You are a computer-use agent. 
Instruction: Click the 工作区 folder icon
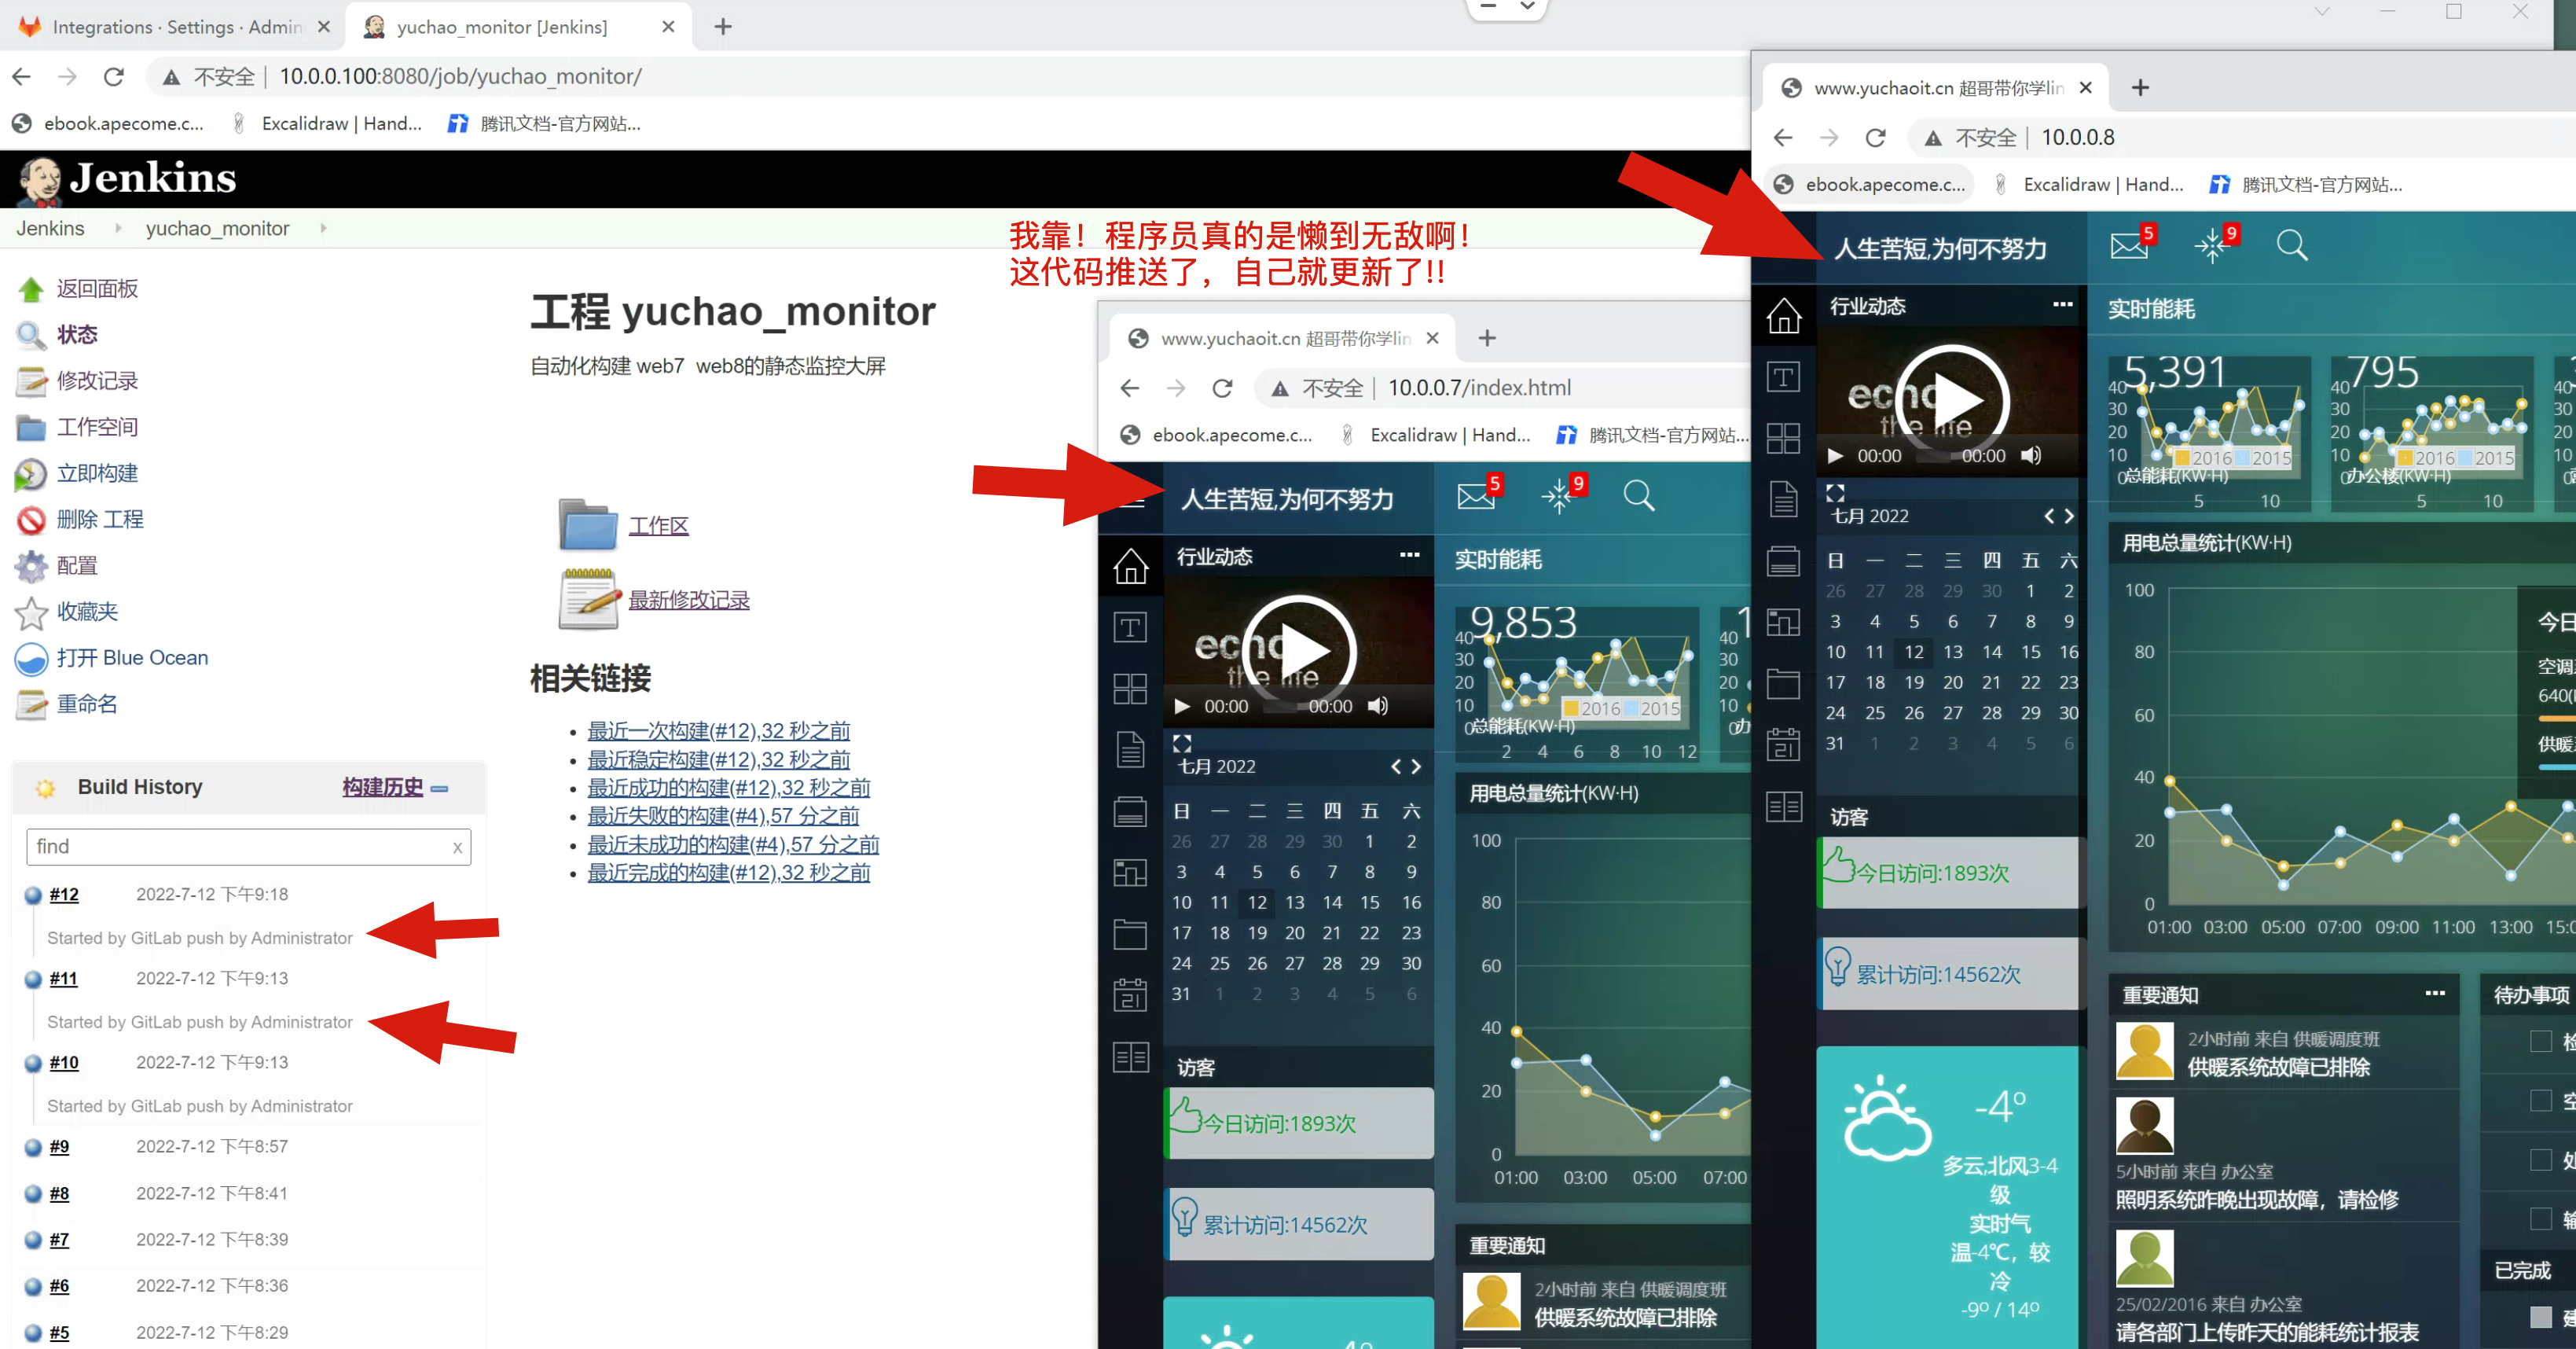coord(587,525)
